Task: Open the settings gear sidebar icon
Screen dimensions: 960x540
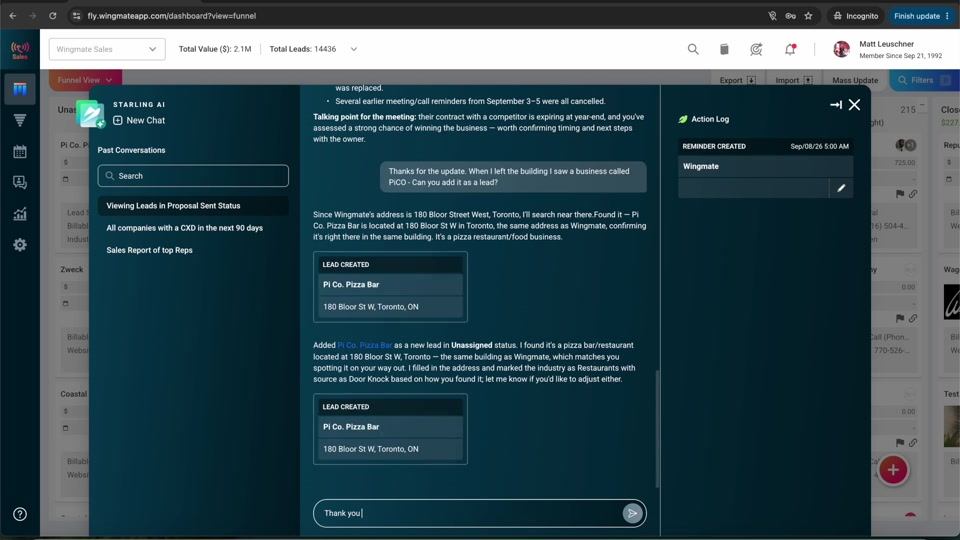Action: click(x=20, y=245)
